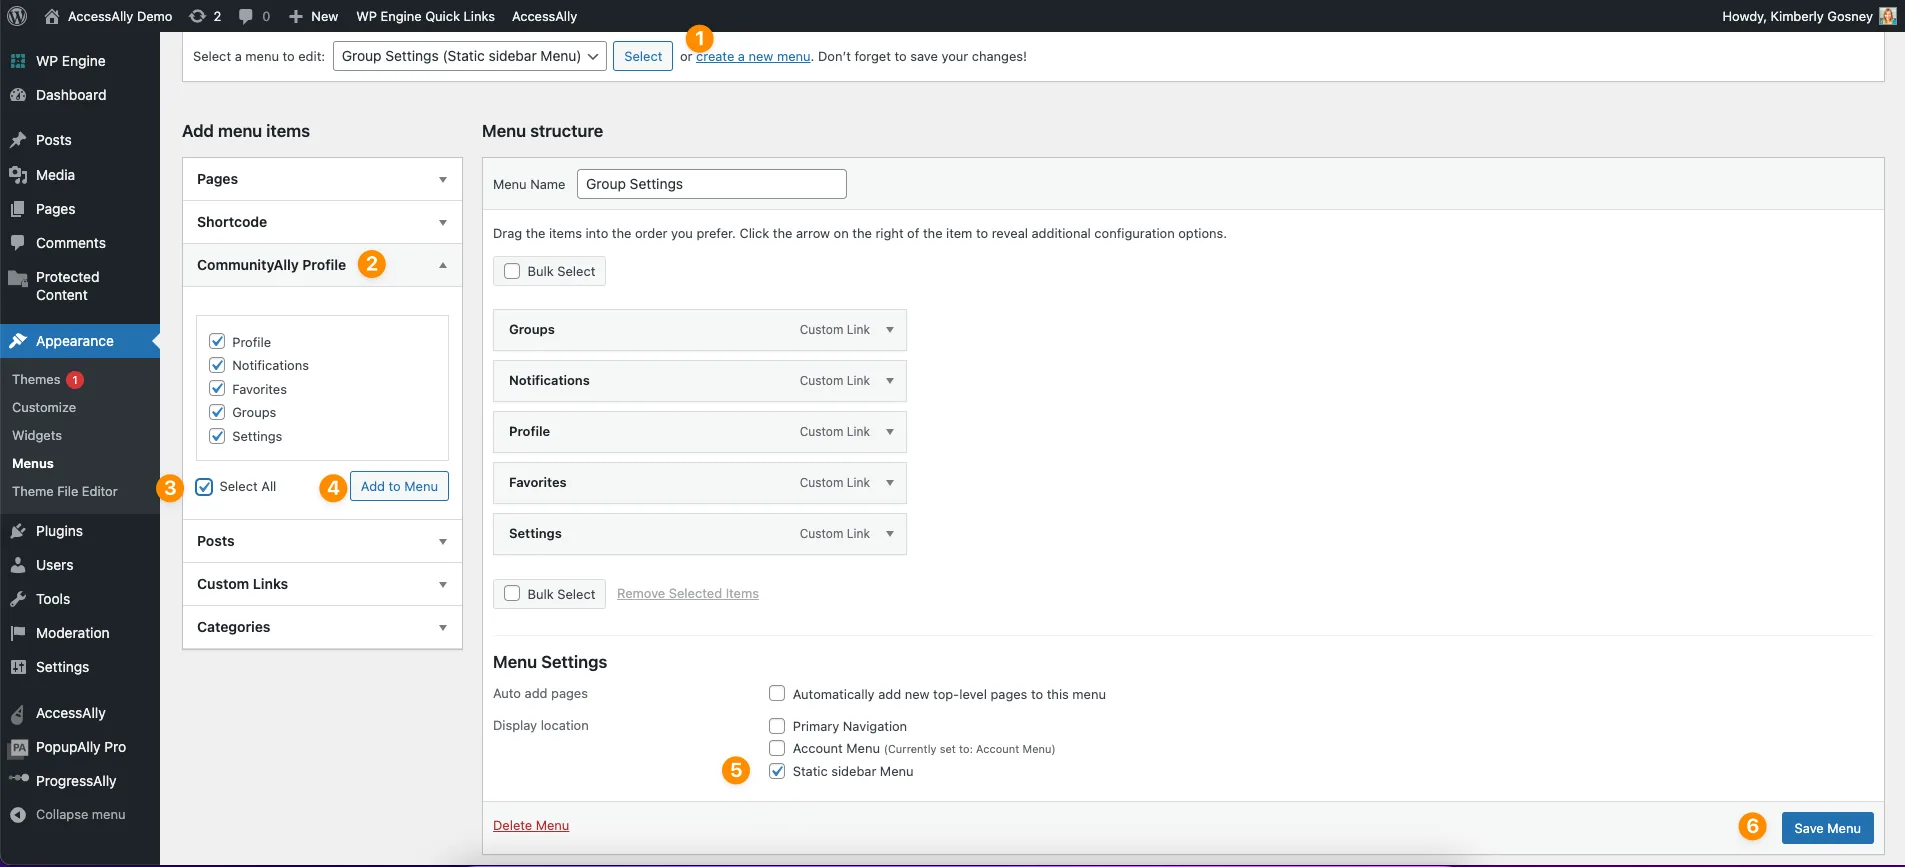
Task: Click the Add to Menu button
Action: (x=399, y=487)
